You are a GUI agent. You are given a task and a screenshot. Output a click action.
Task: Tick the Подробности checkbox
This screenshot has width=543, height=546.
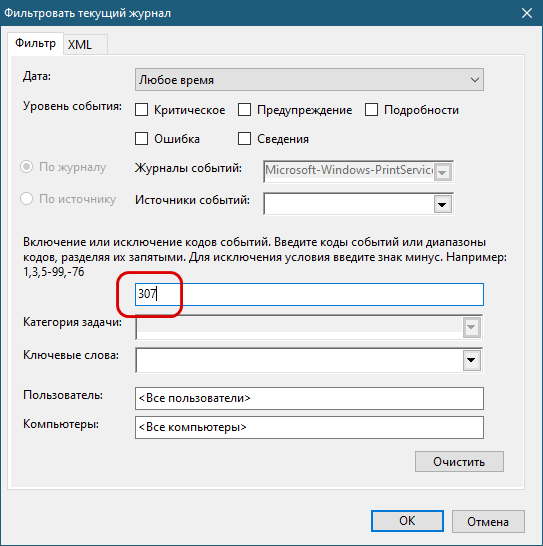371,110
